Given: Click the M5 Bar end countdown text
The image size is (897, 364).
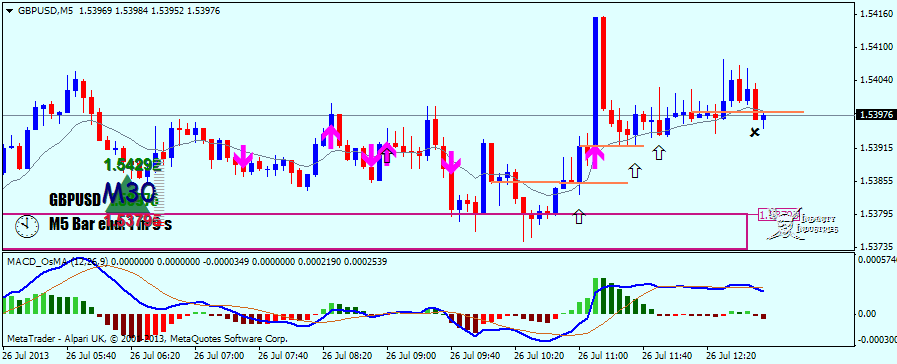Looking at the screenshot, I should click(110, 224).
